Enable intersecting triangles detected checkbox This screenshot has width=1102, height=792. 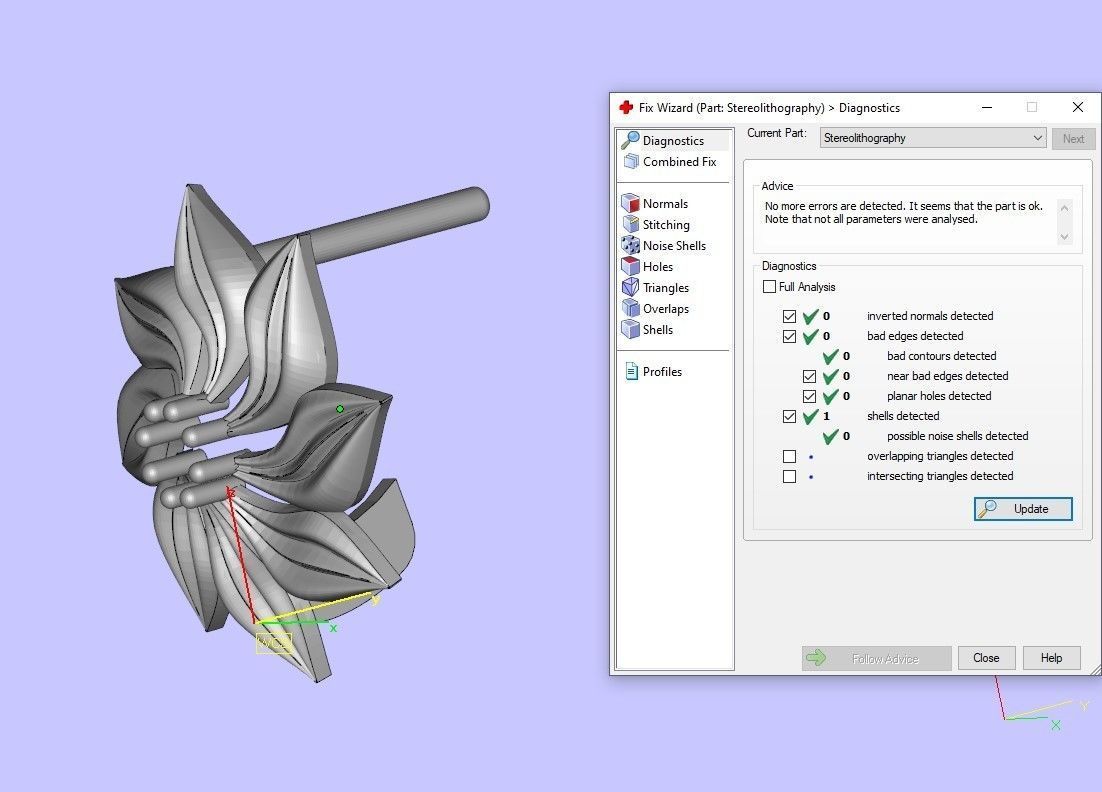[789, 476]
